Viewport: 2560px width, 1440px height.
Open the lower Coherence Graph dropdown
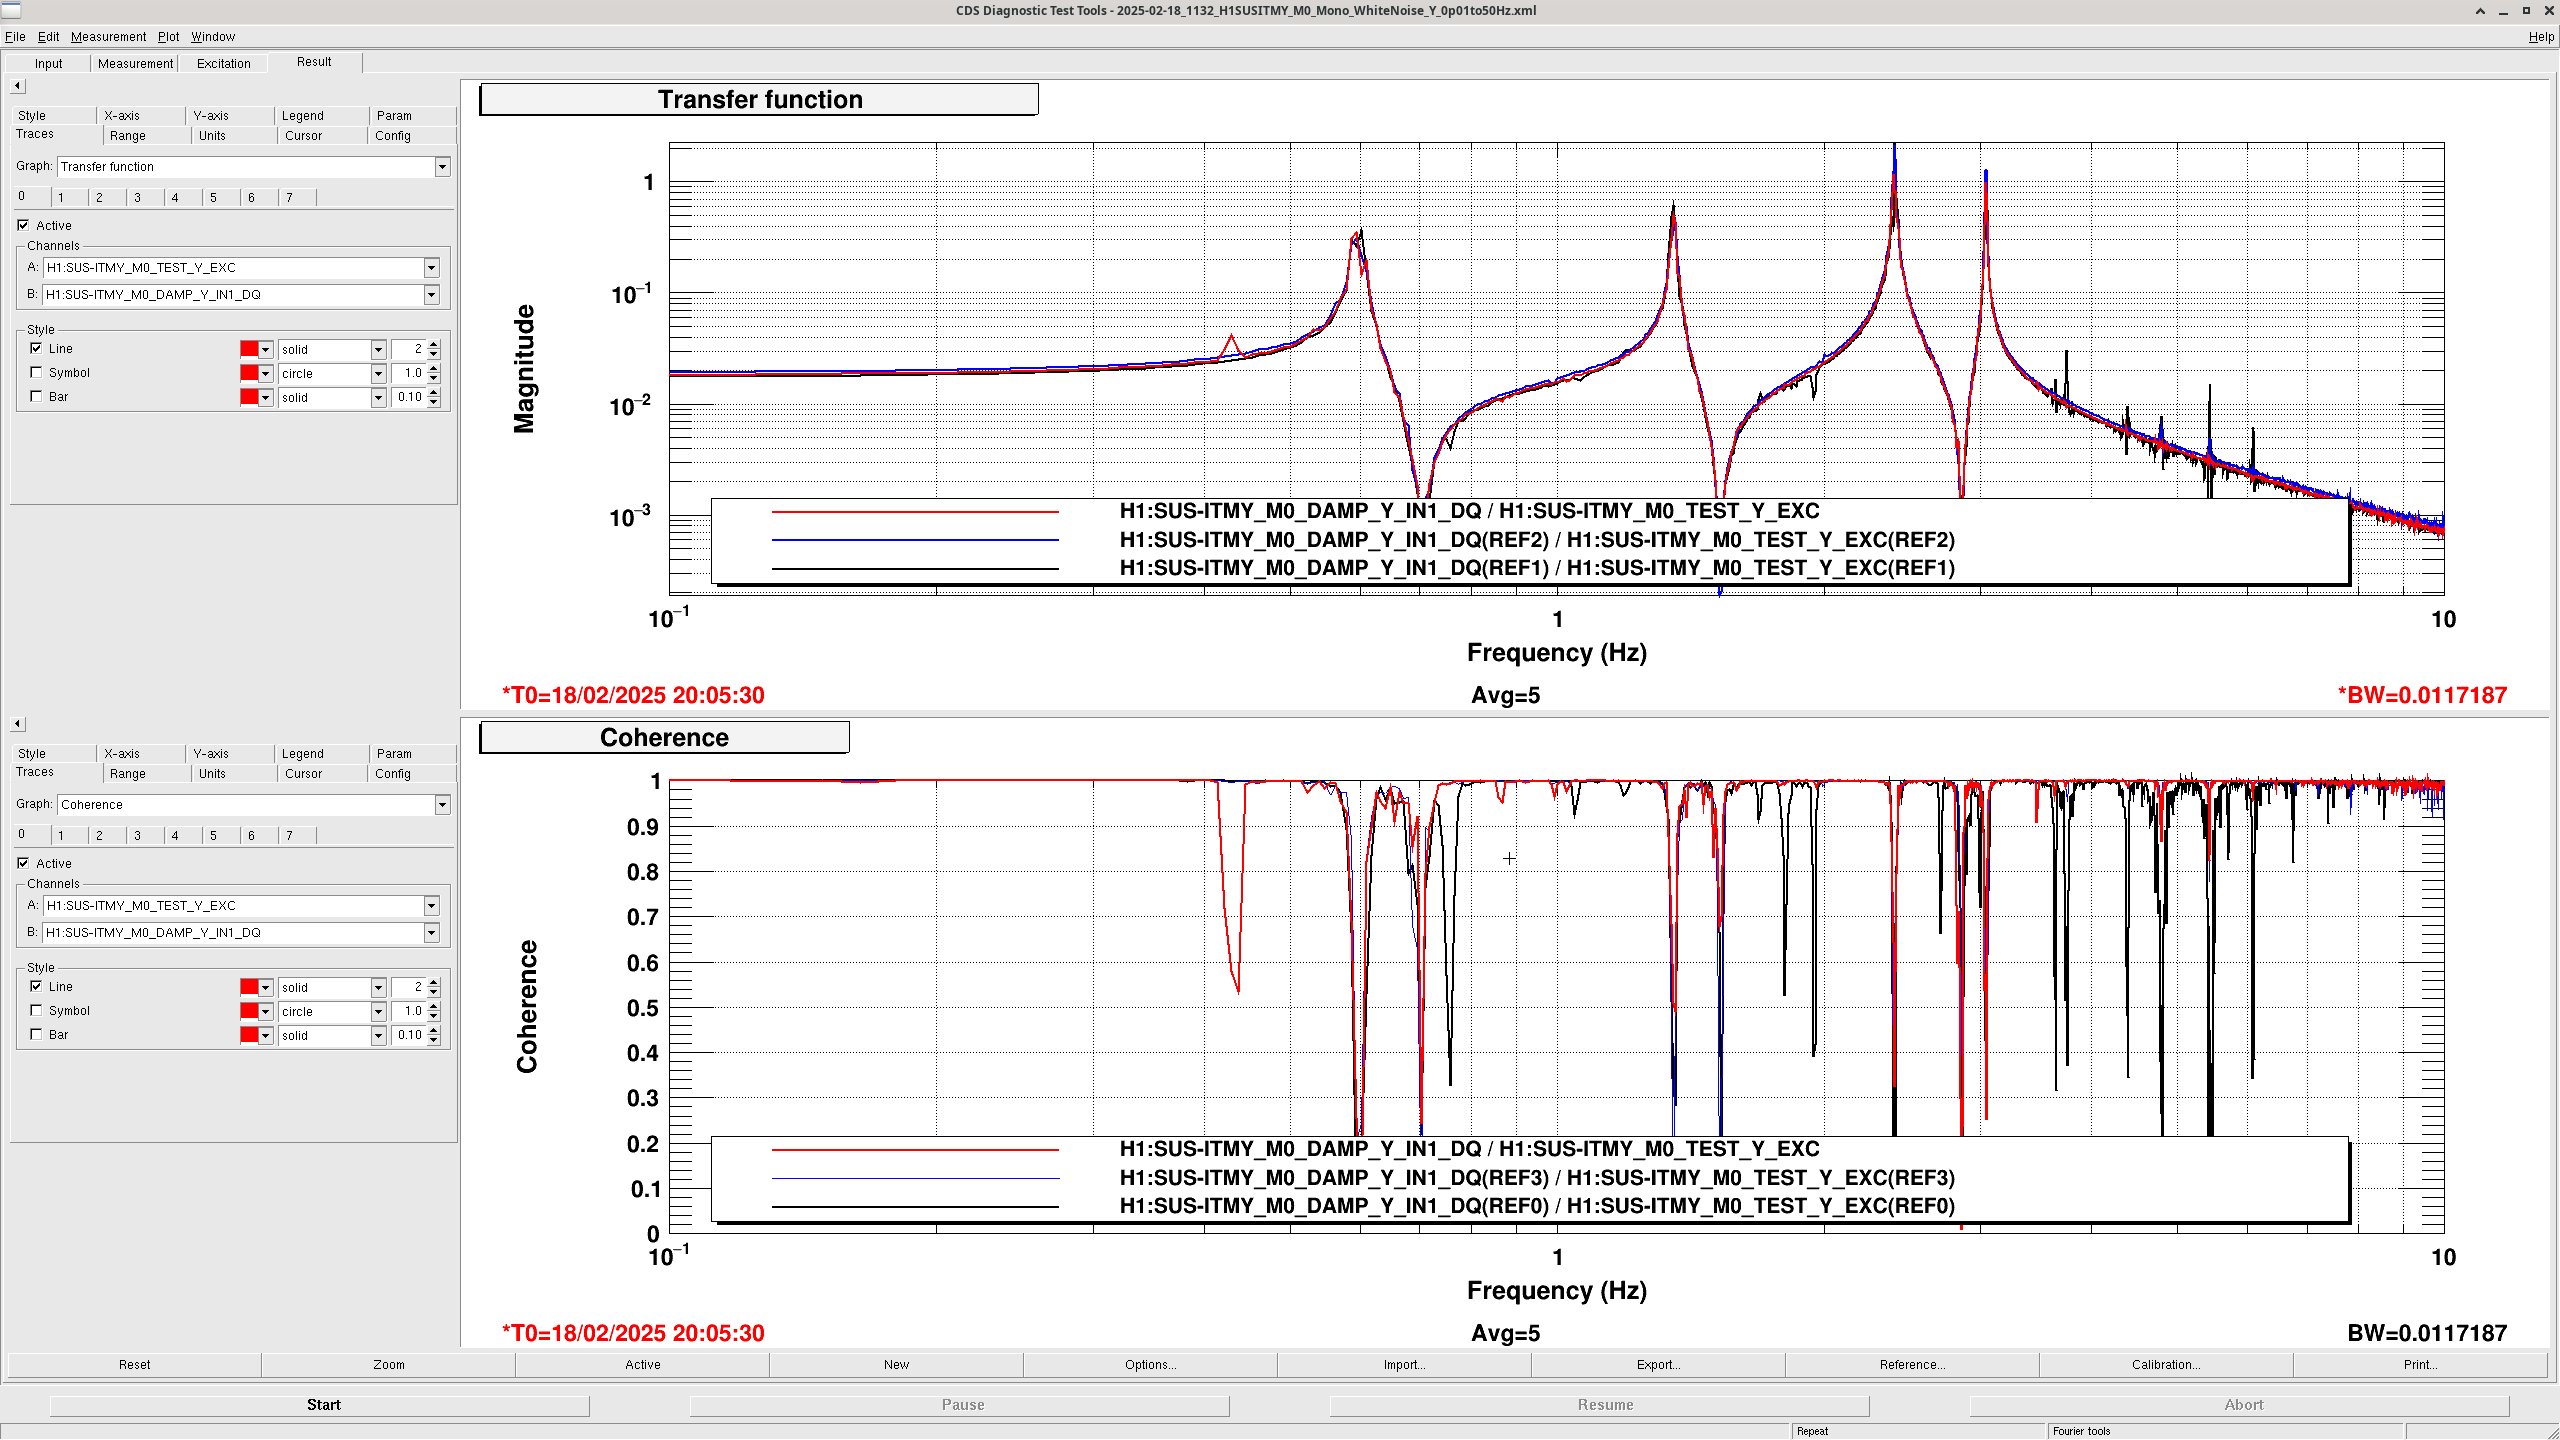442,805
